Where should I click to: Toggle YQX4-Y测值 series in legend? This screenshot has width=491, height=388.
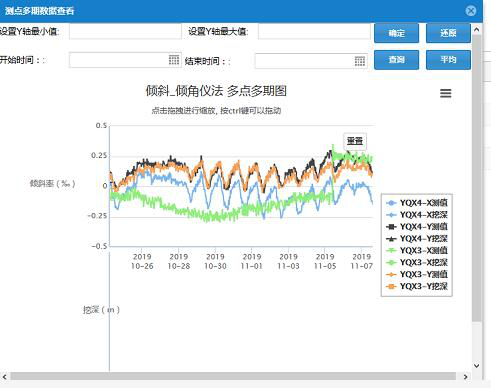click(417, 227)
